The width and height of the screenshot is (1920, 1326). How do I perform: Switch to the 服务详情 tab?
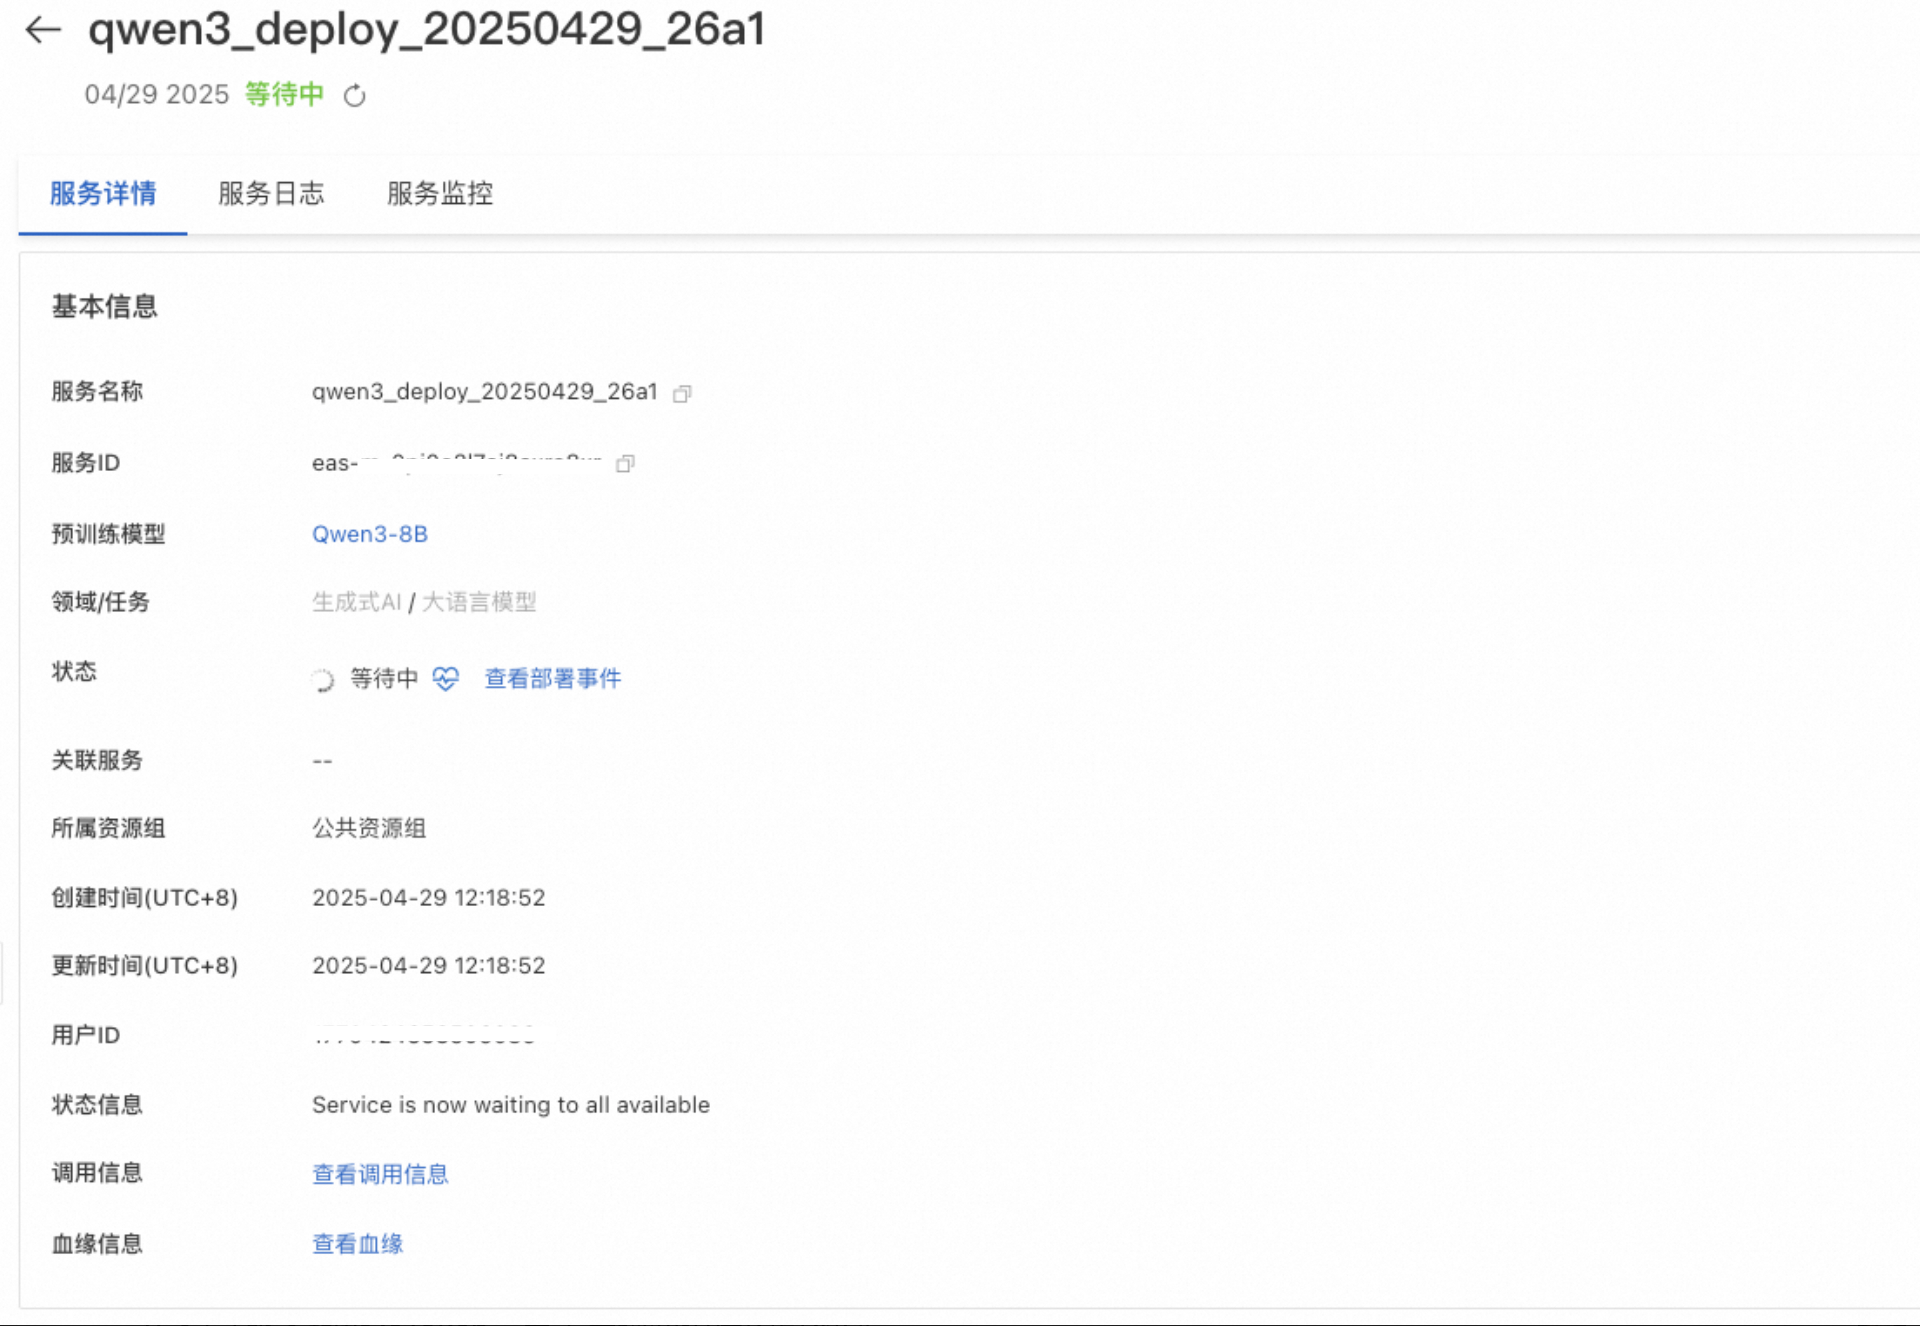coord(103,193)
